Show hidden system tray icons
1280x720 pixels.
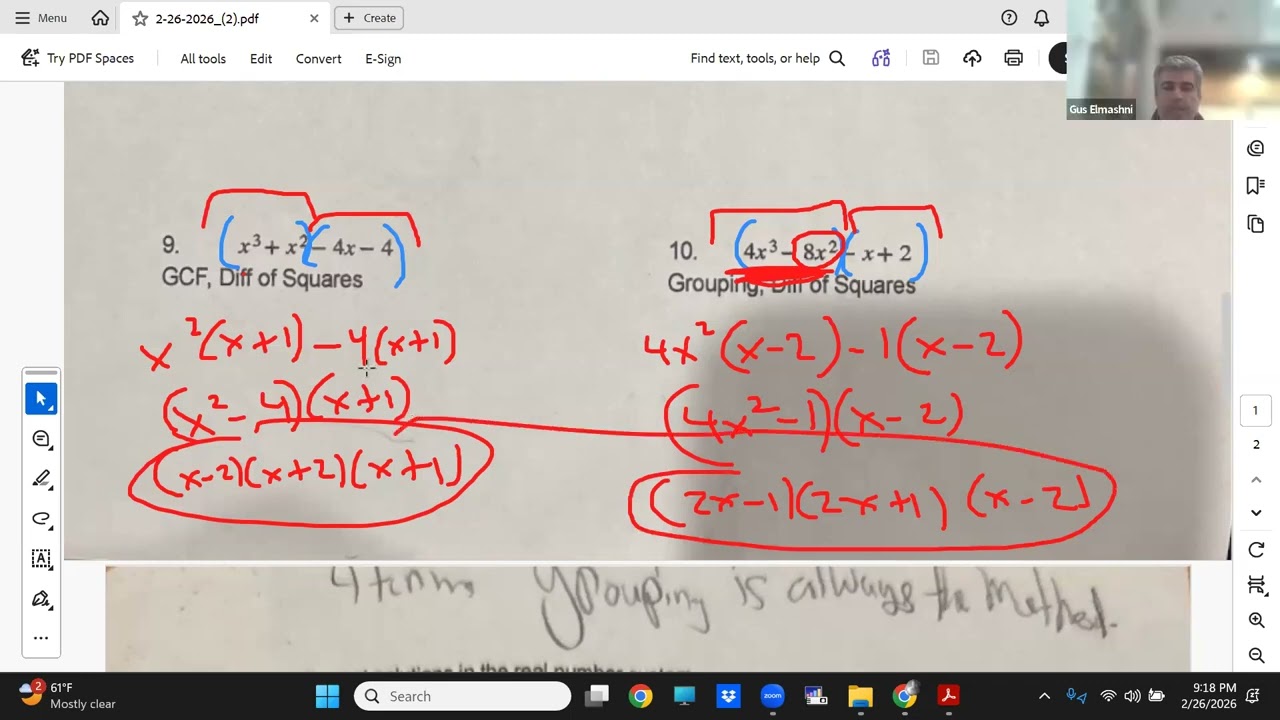1044,696
